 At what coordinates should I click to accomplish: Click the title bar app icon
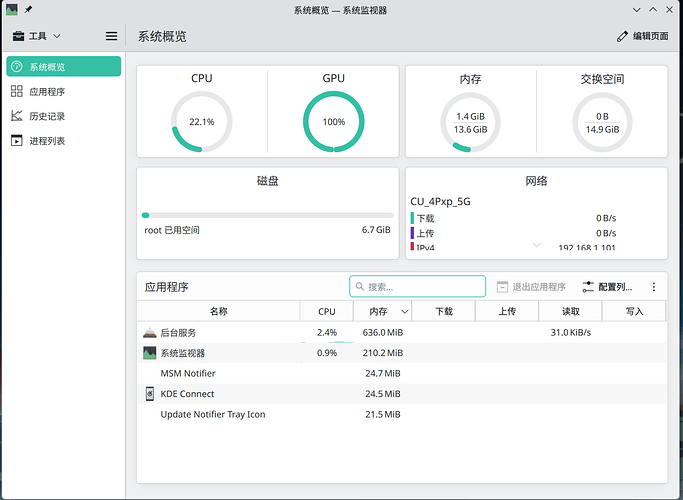point(11,9)
